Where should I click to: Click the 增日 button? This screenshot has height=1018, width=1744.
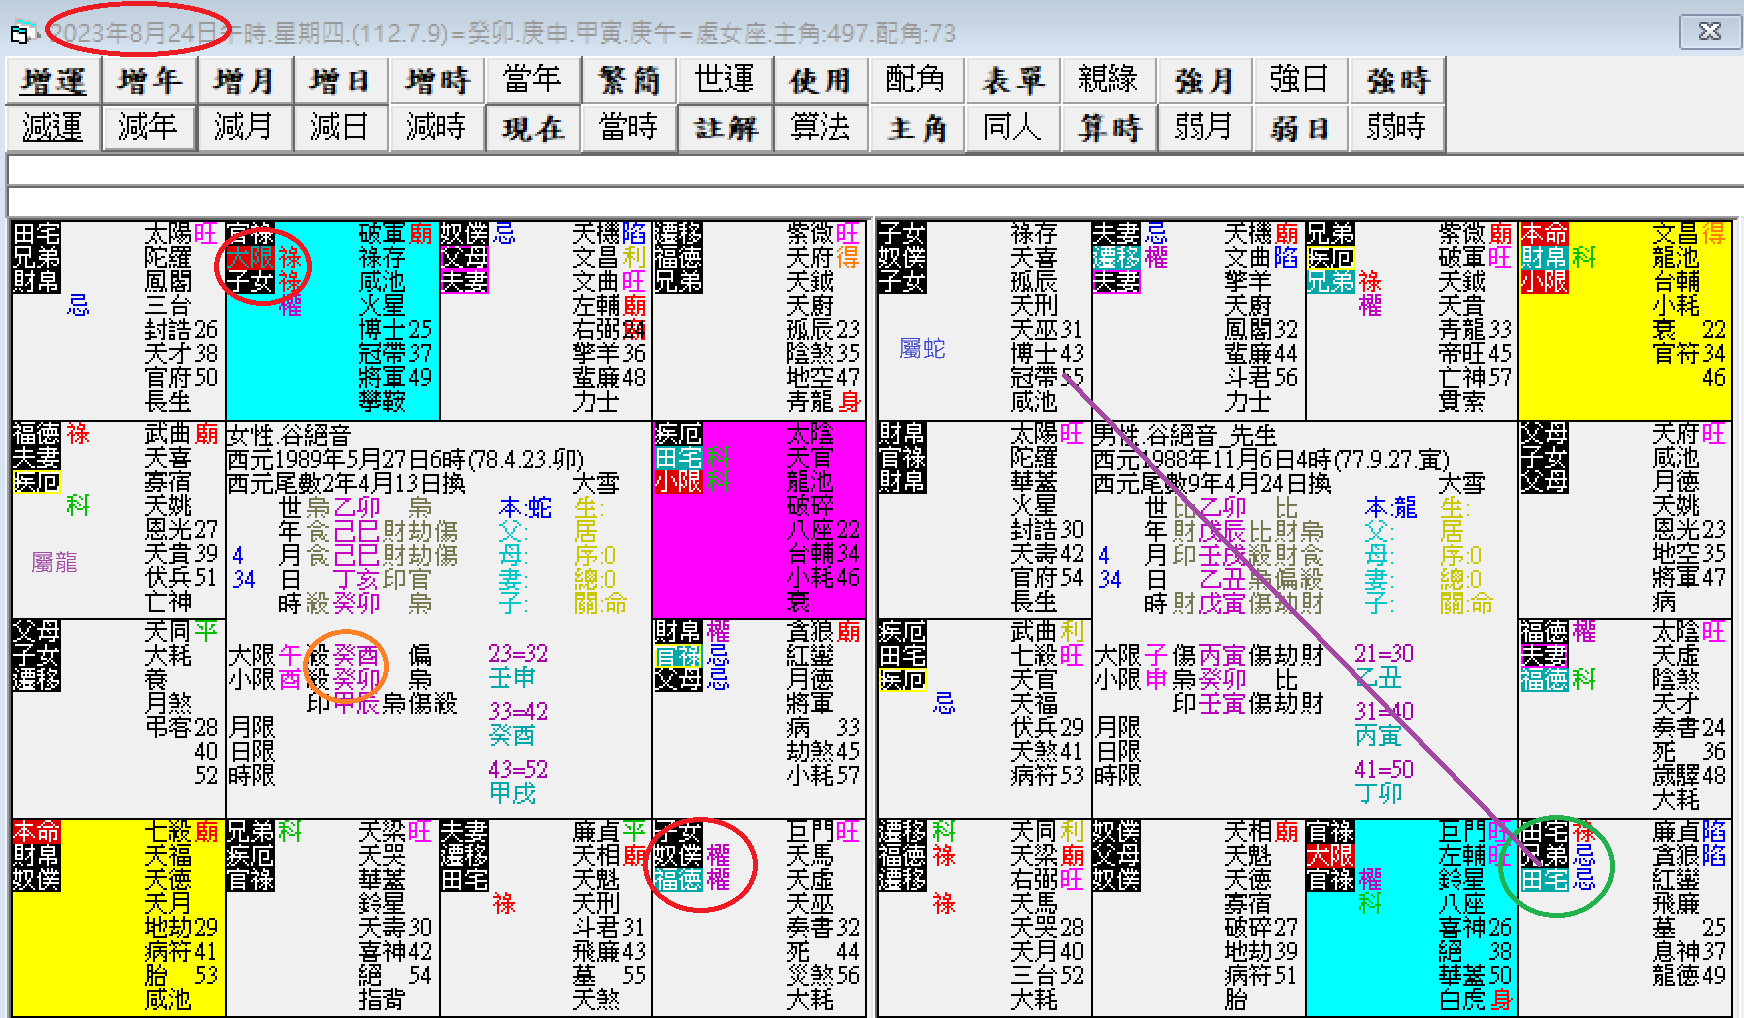point(341,80)
